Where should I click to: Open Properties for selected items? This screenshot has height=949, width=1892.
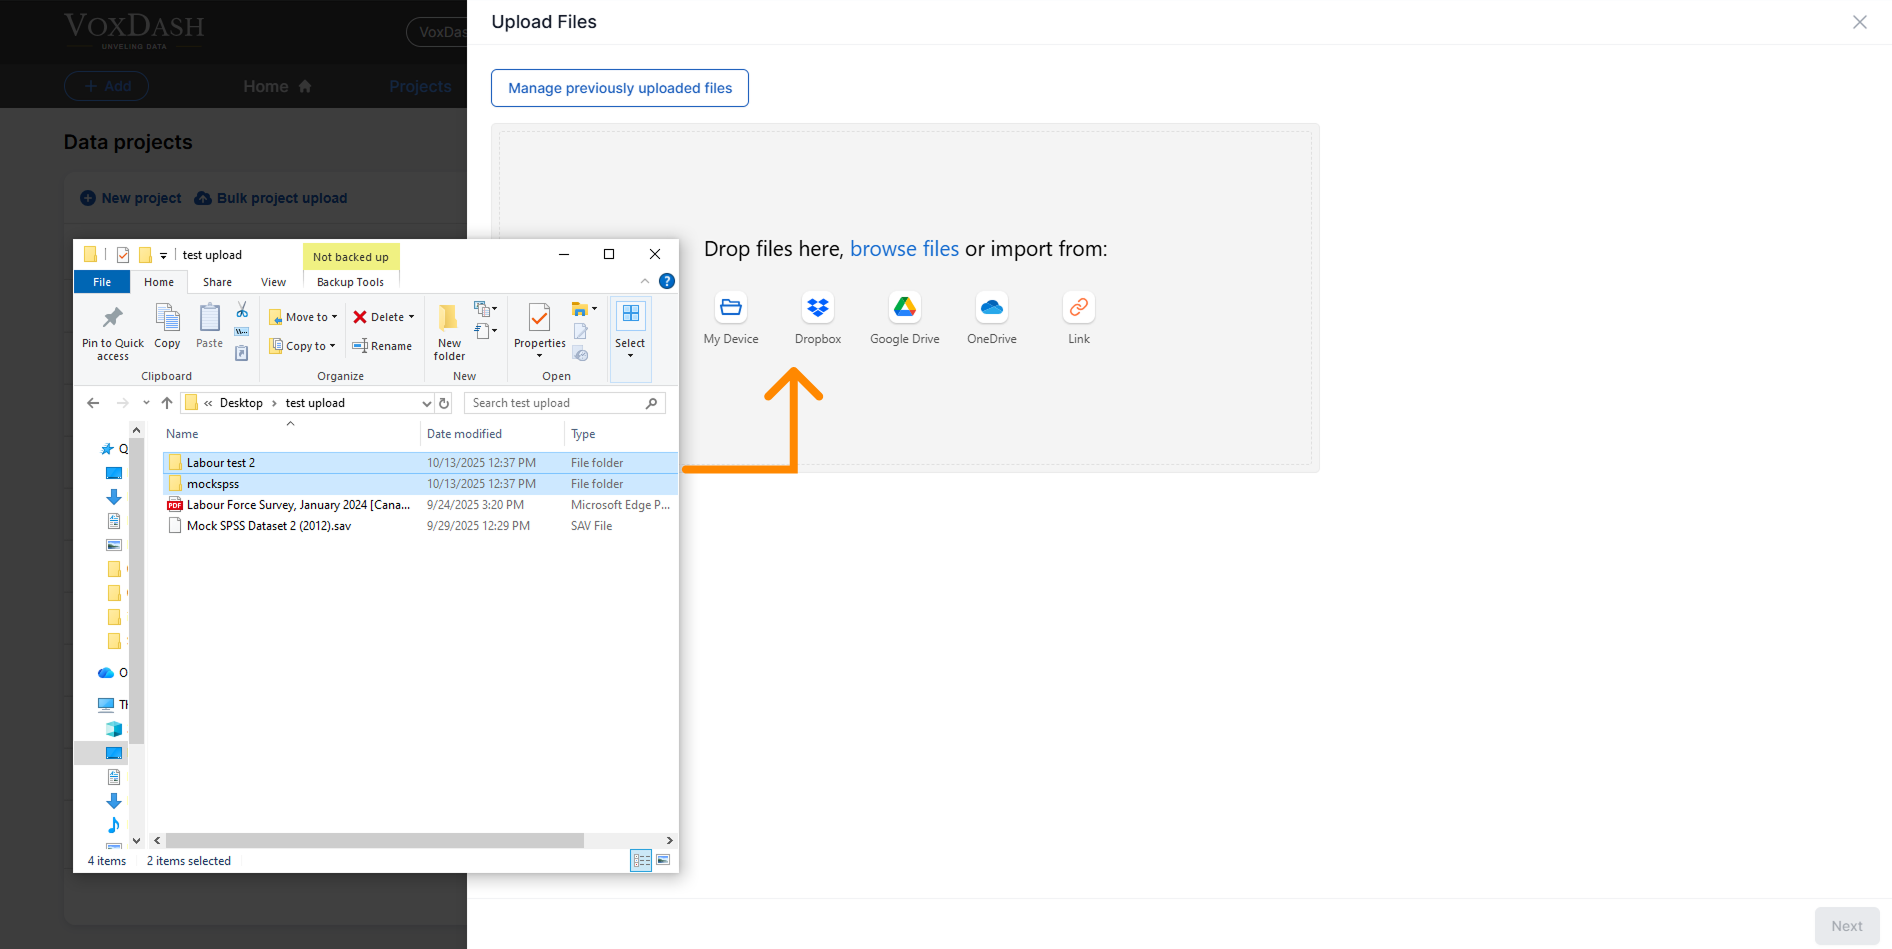(539, 331)
